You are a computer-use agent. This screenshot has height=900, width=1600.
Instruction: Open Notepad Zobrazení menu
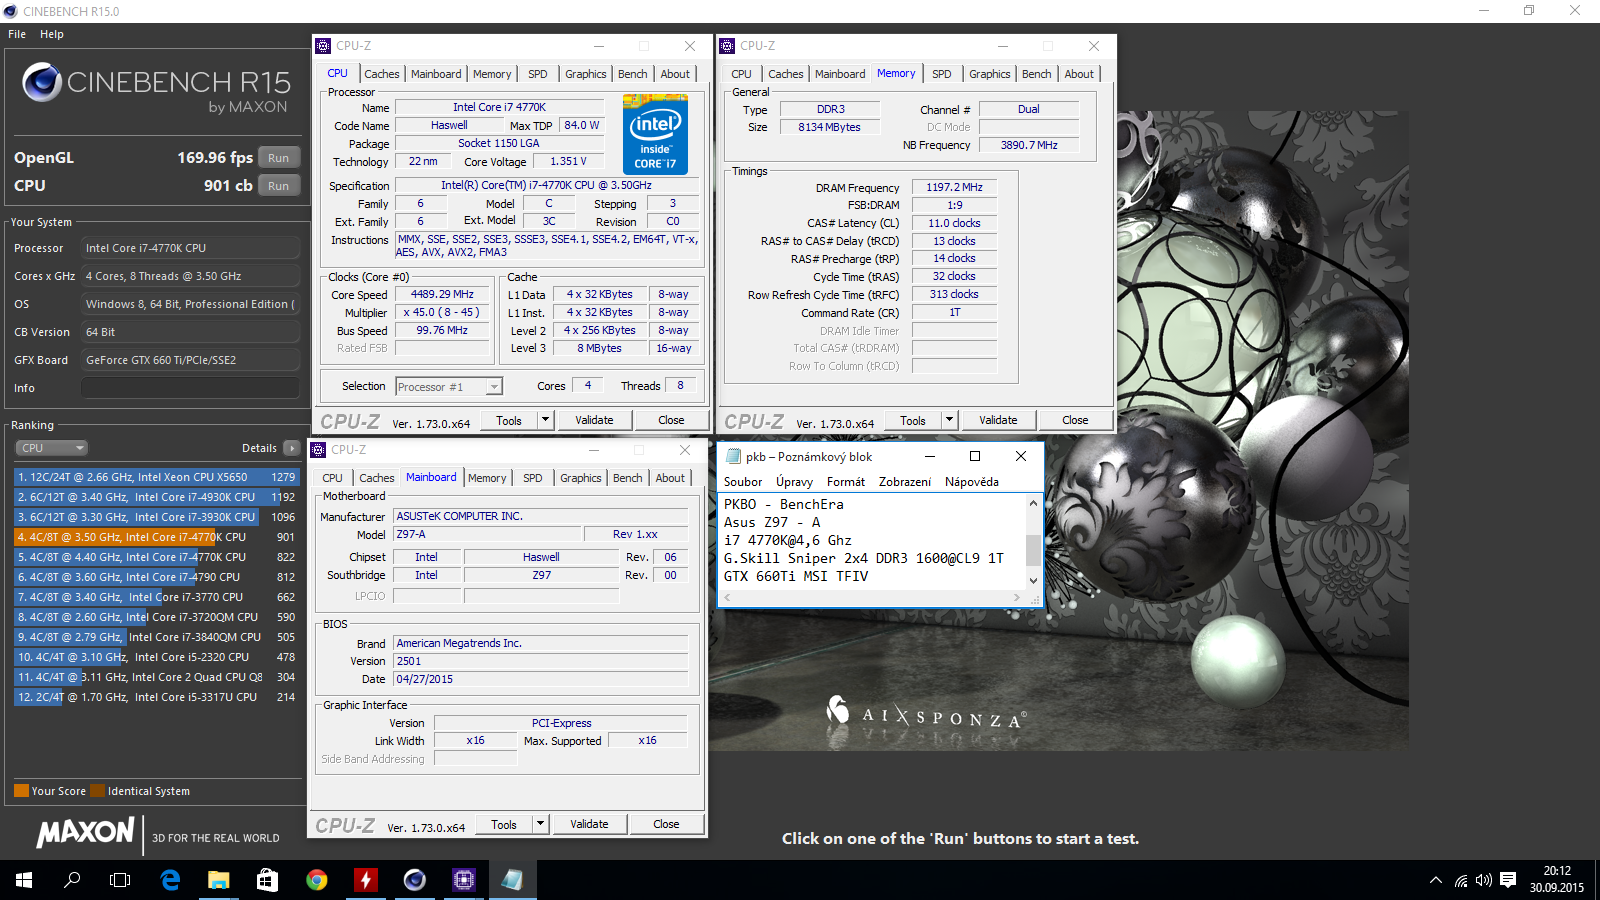coord(905,482)
